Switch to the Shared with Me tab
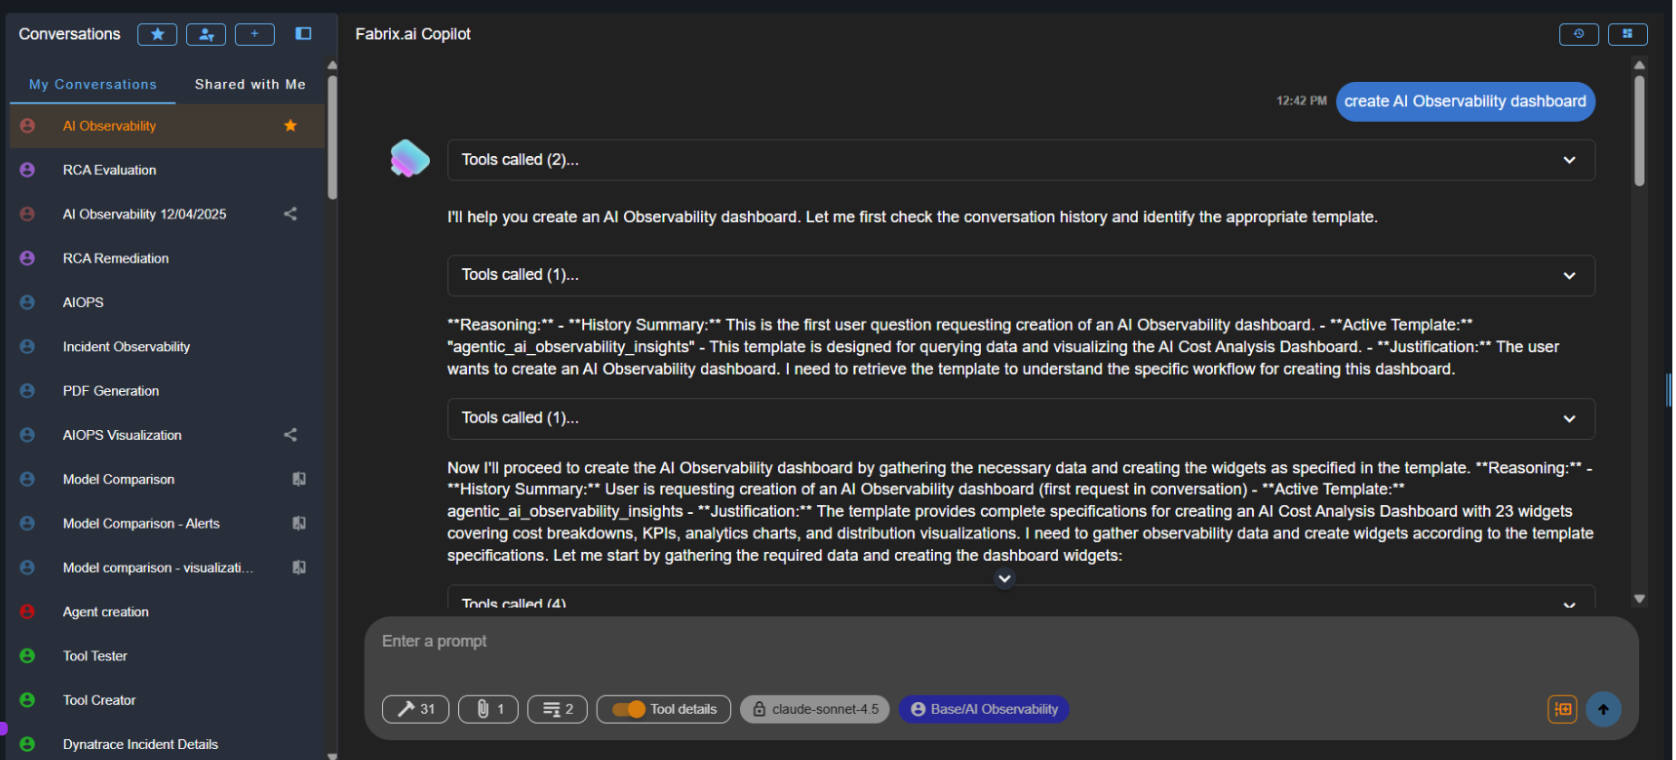Image resolution: width=1676 pixels, height=760 pixels. pyautogui.click(x=250, y=85)
